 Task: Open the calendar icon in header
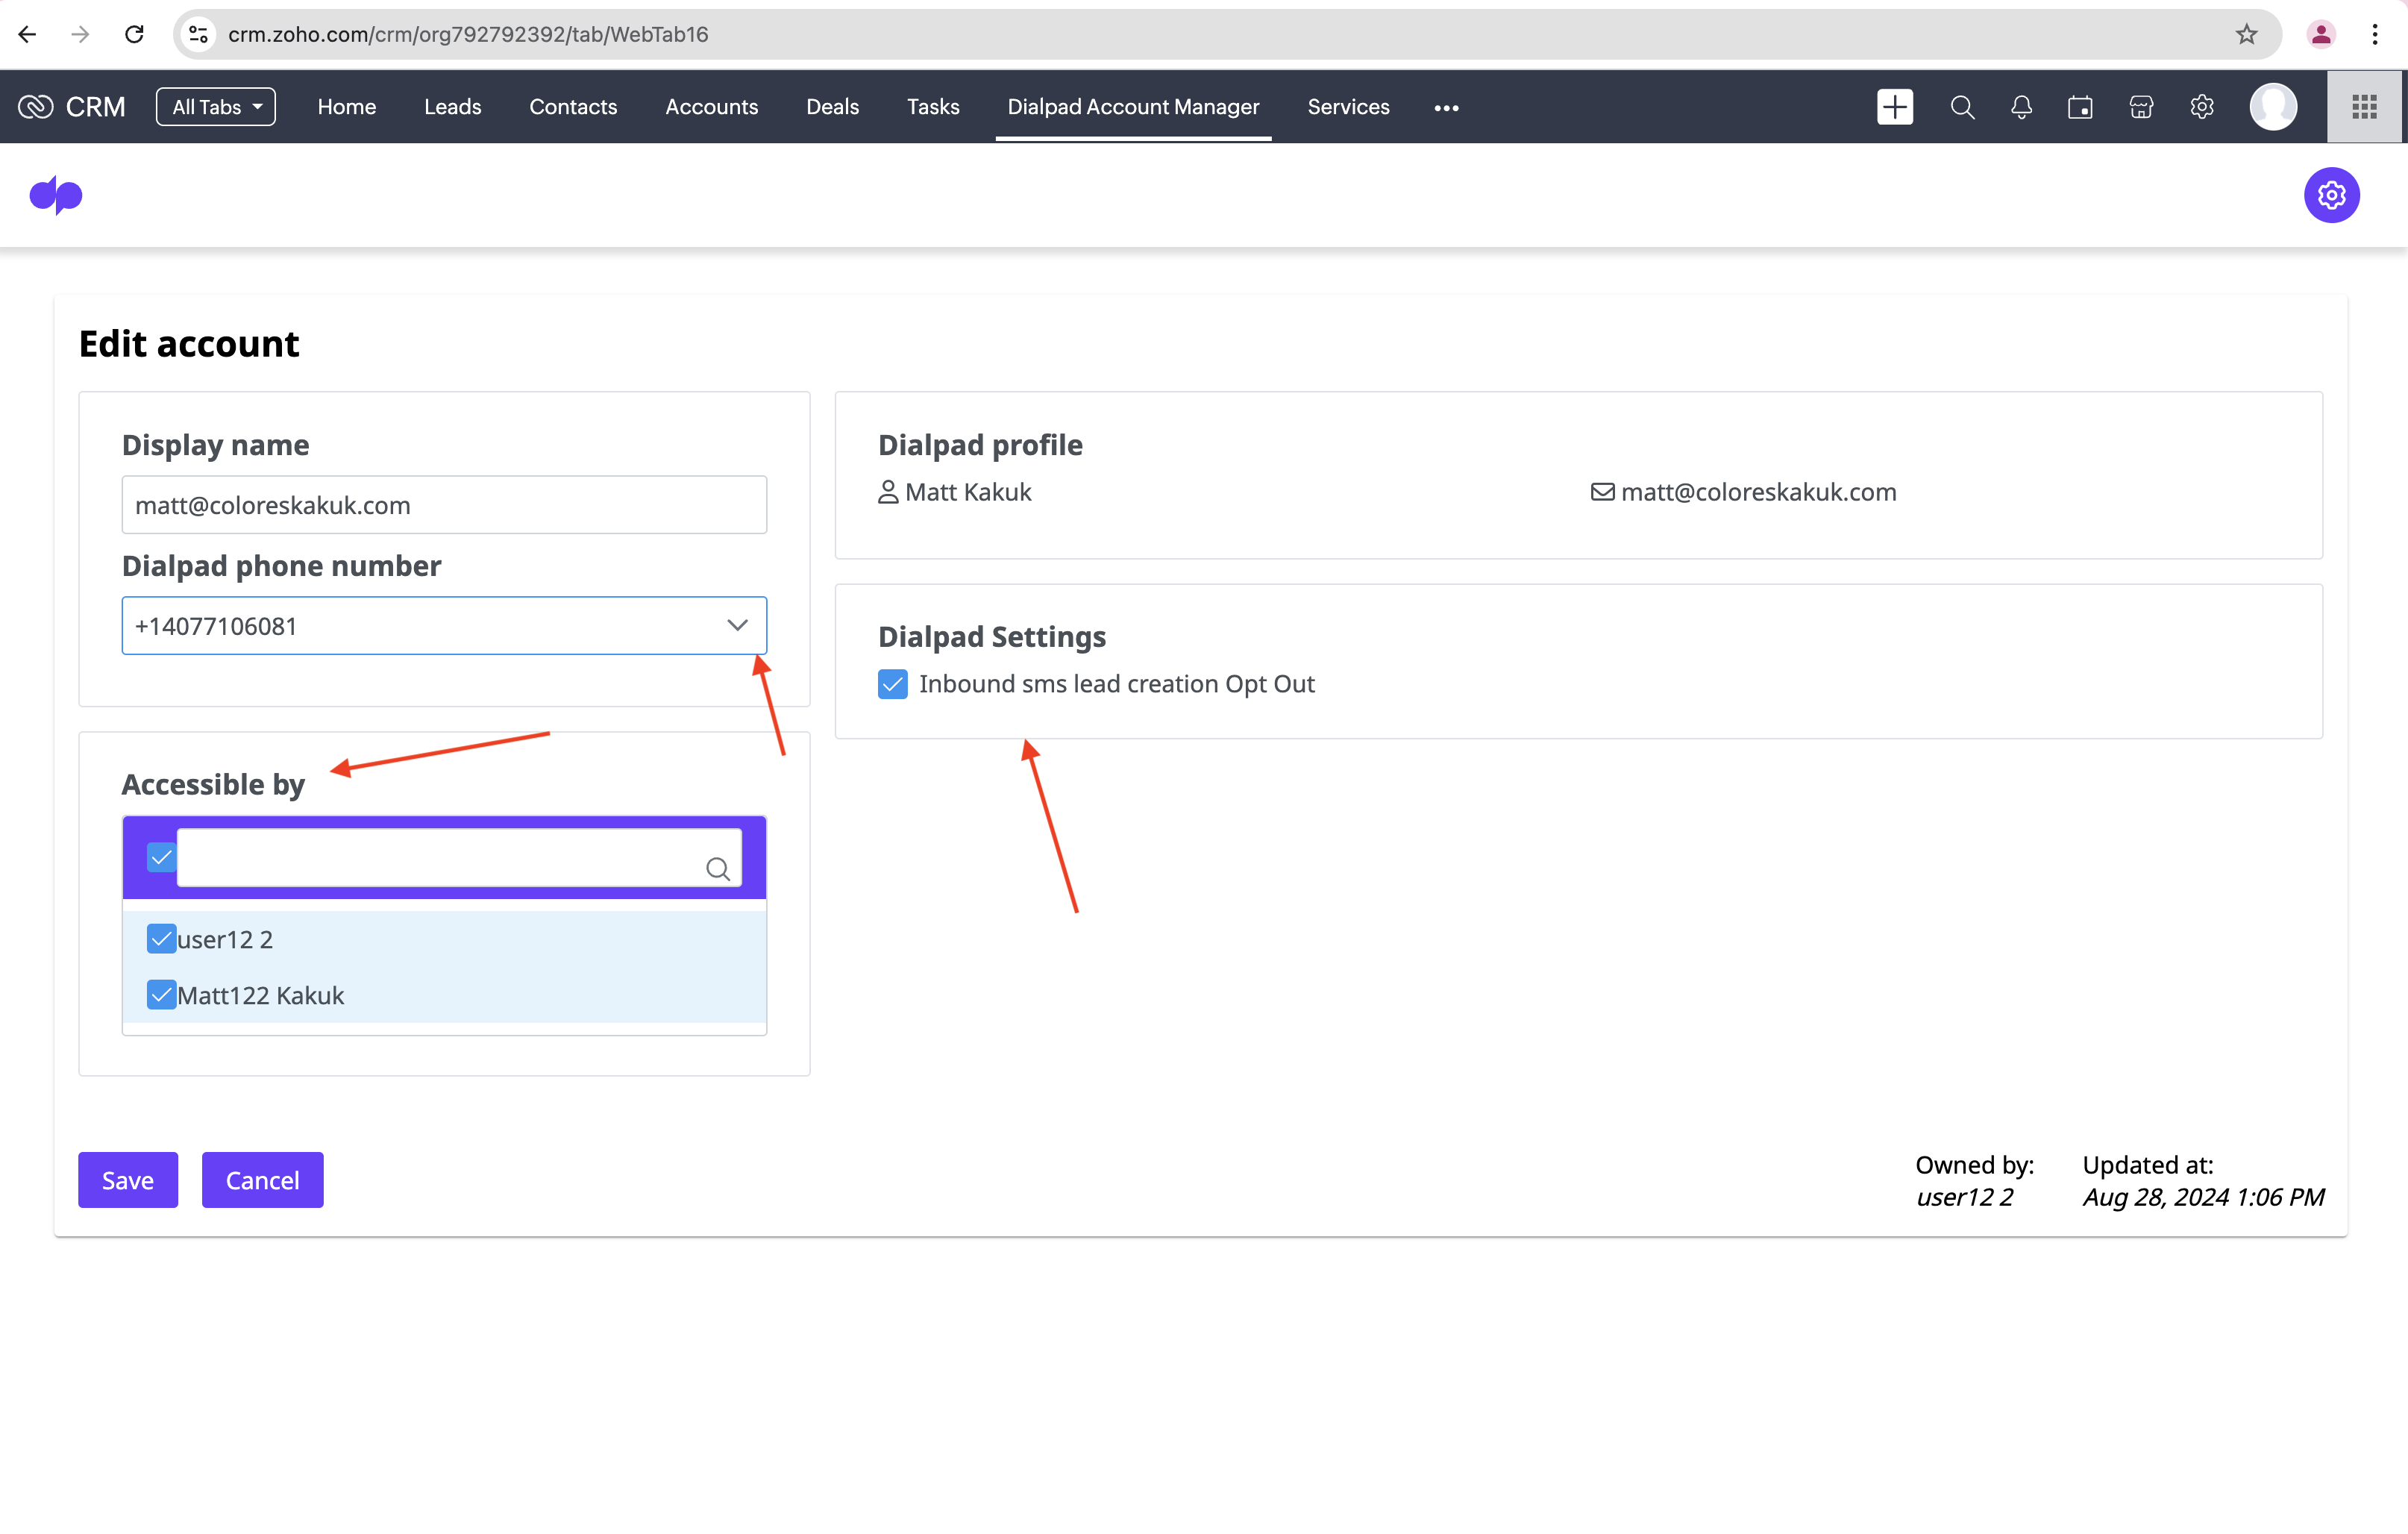[x=2080, y=107]
